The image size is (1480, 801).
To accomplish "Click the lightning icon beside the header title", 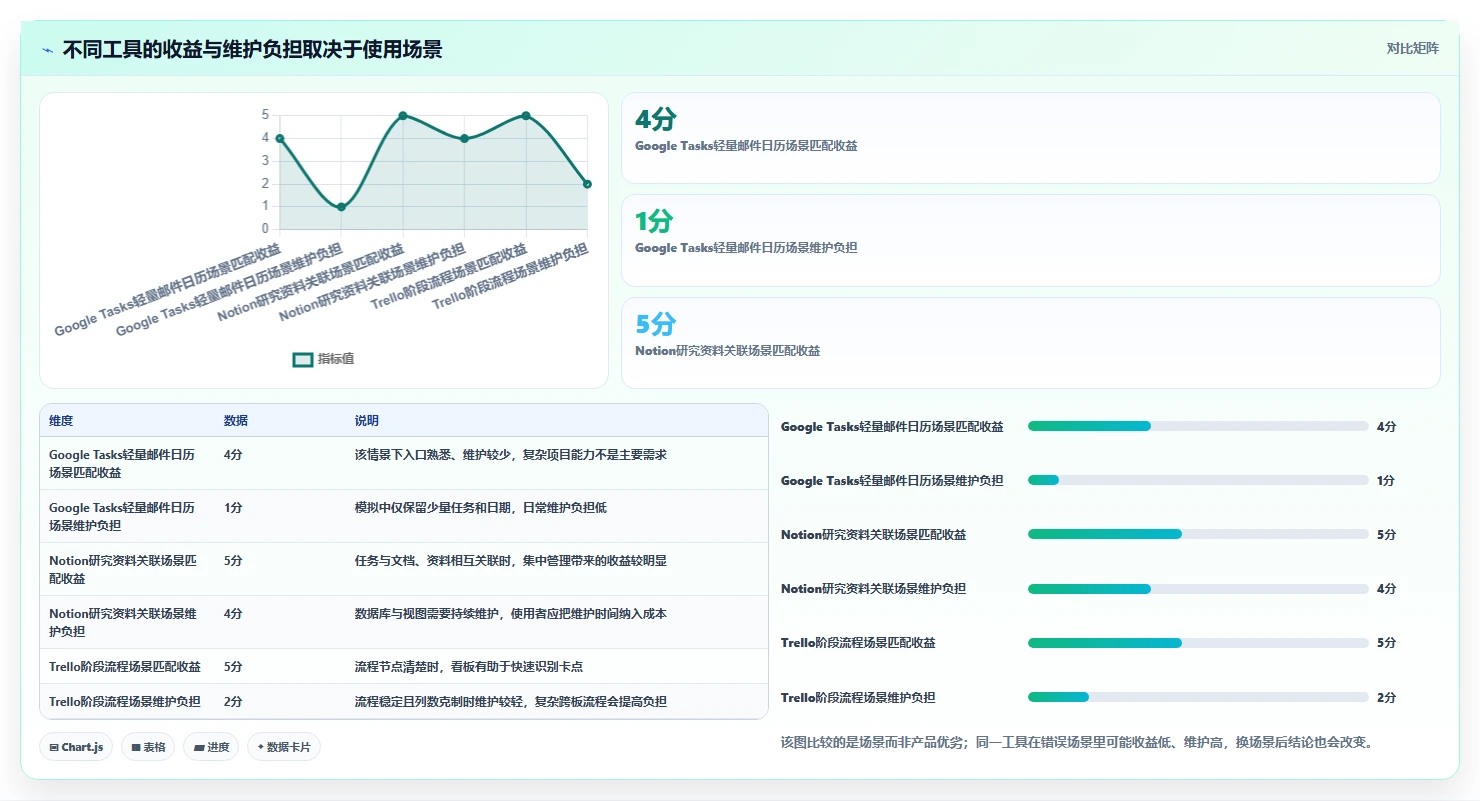I will pyautogui.click(x=48, y=50).
